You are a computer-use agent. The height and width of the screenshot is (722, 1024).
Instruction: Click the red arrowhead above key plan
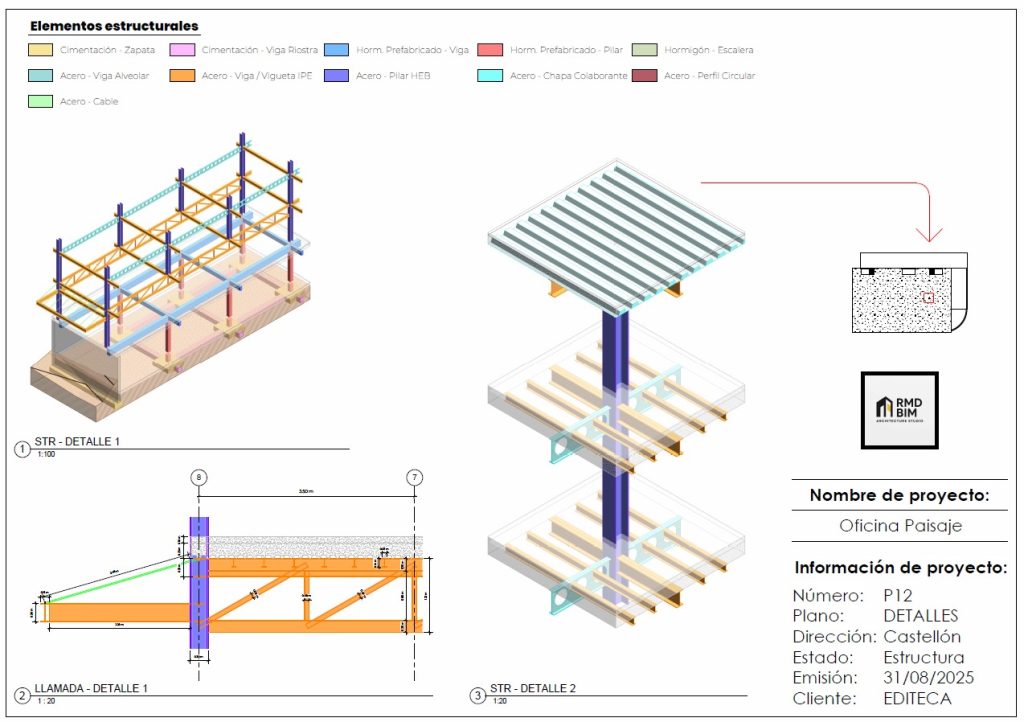tap(929, 235)
